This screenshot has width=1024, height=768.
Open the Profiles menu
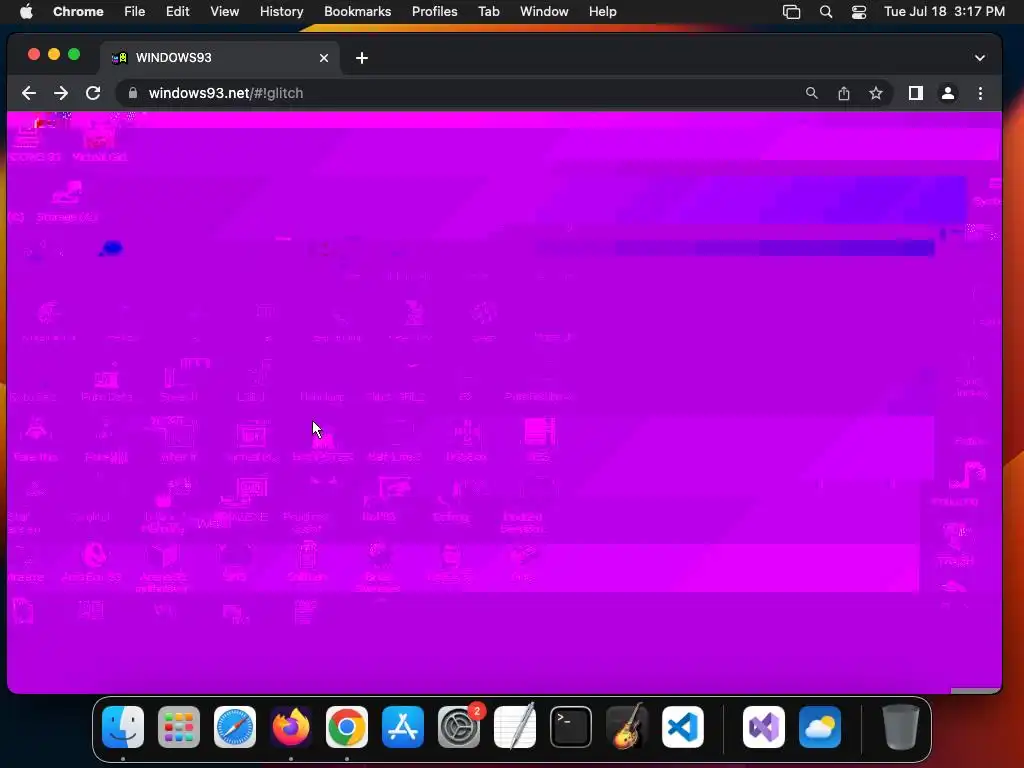point(434,12)
